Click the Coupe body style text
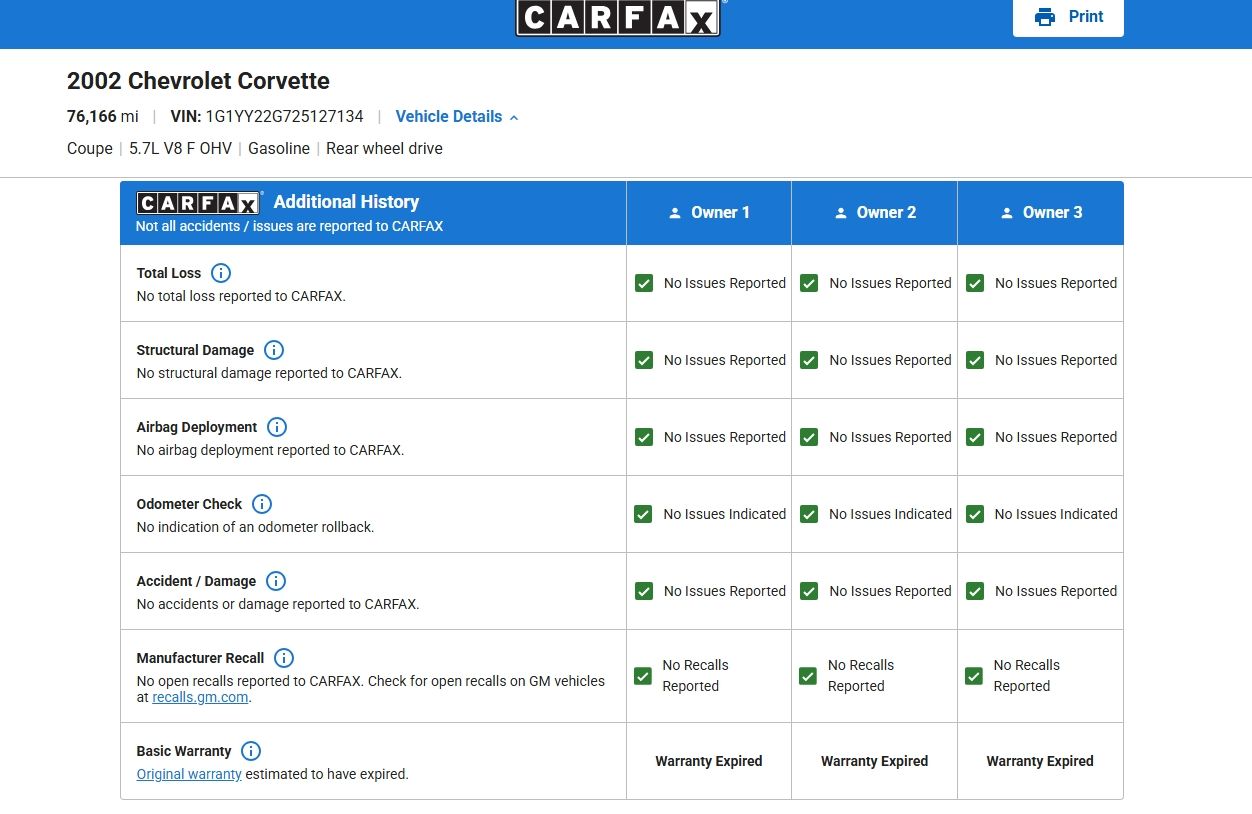The image size is (1252, 814). [x=89, y=148]
